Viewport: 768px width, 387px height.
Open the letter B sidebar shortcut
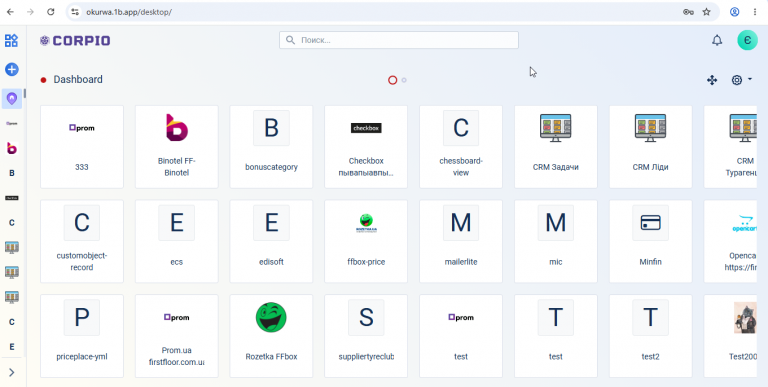point(12,173)
